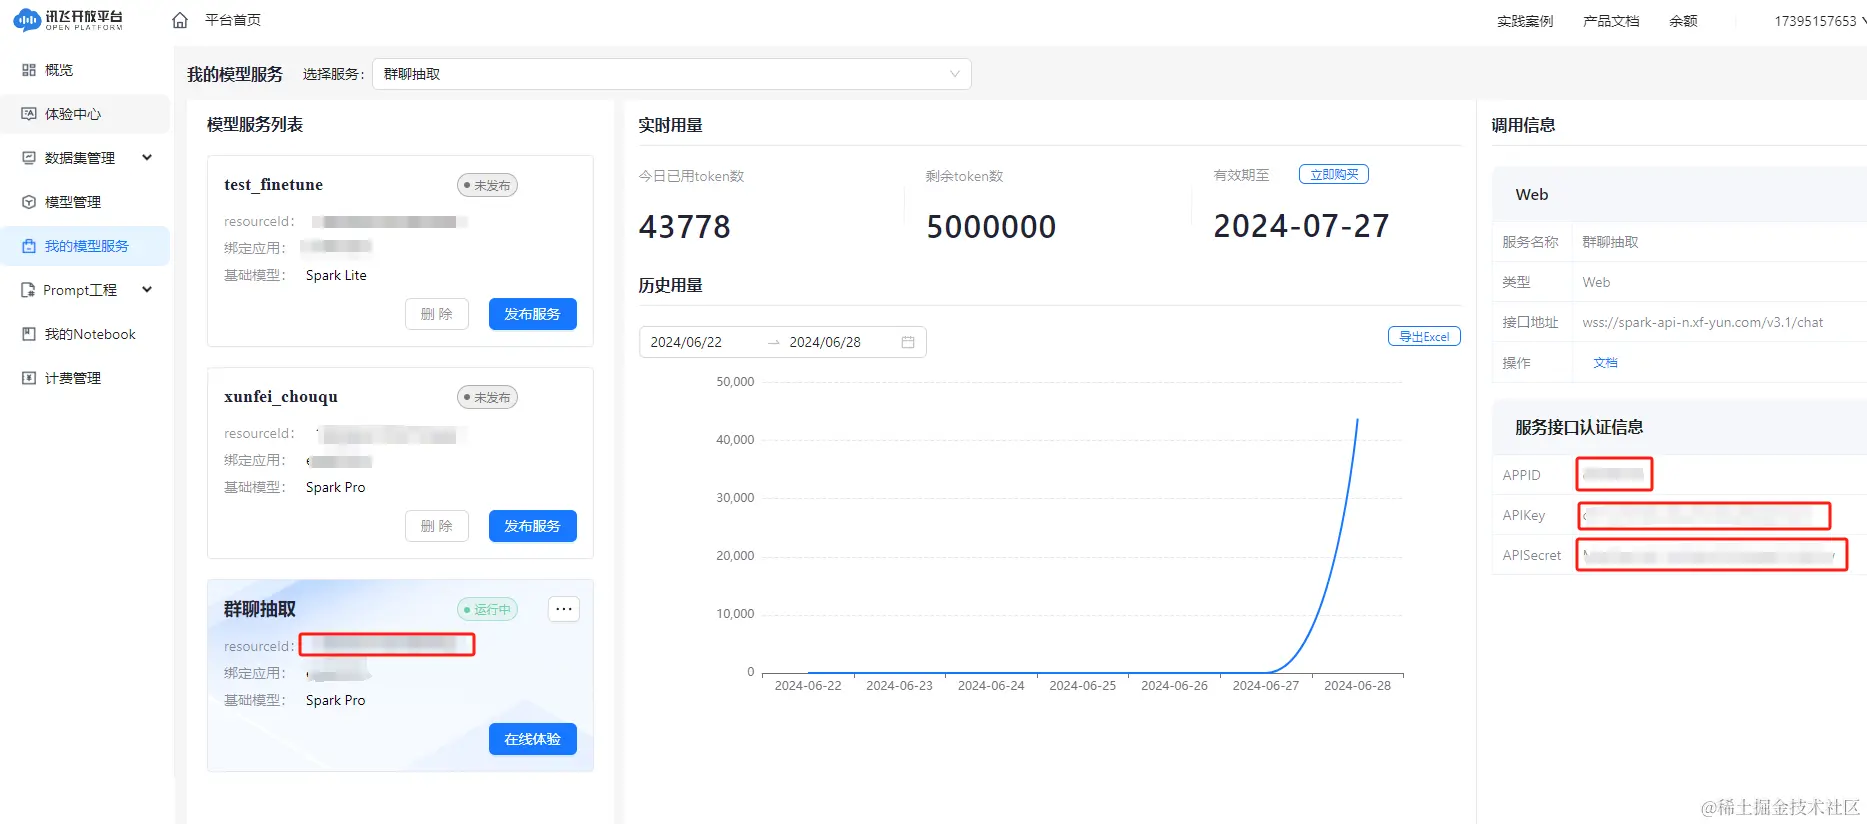Open the 文档 link in 调用信息
The height and width of the screenshot is (824, 1867).
1605,363
